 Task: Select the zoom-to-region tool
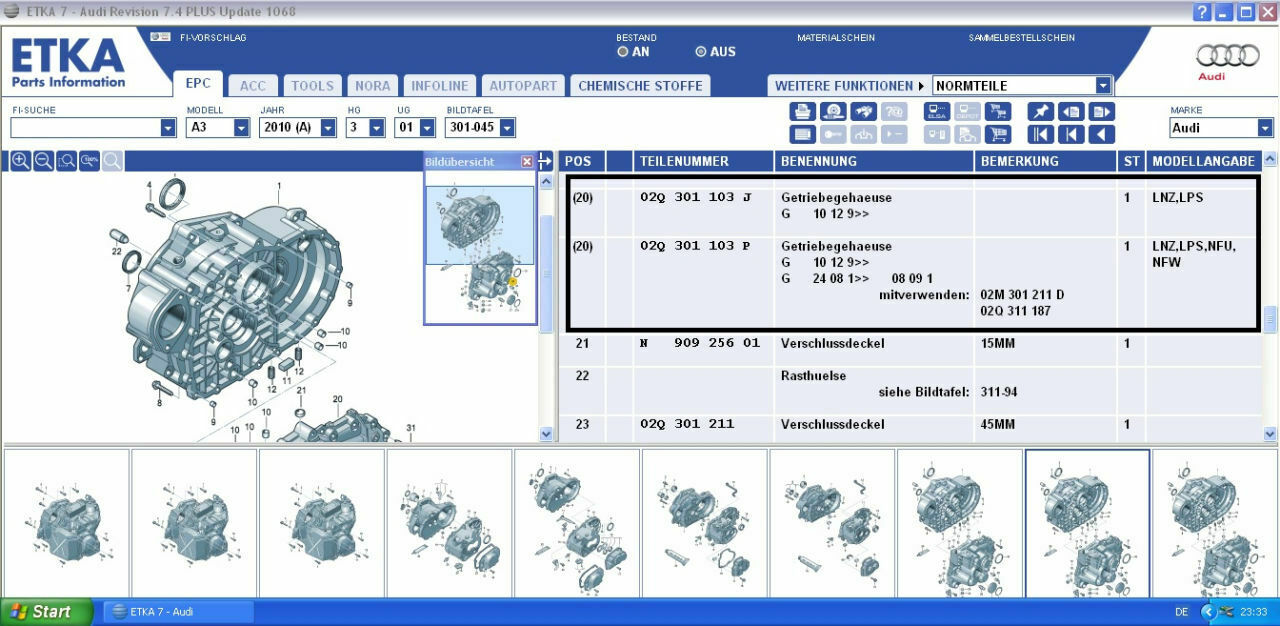click(66, 161)
